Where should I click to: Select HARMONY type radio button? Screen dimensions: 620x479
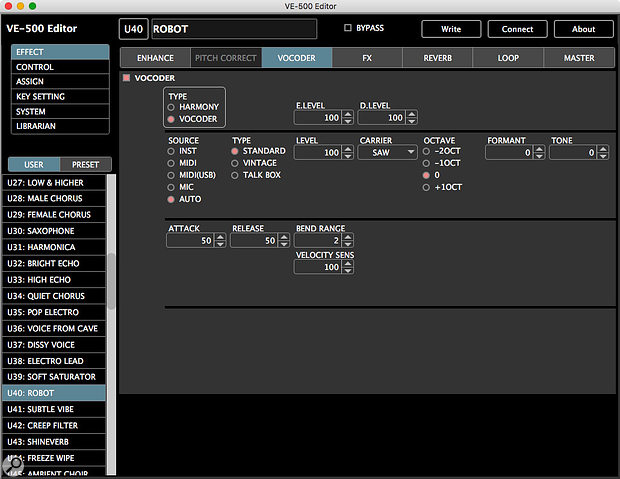click(171, 107)
